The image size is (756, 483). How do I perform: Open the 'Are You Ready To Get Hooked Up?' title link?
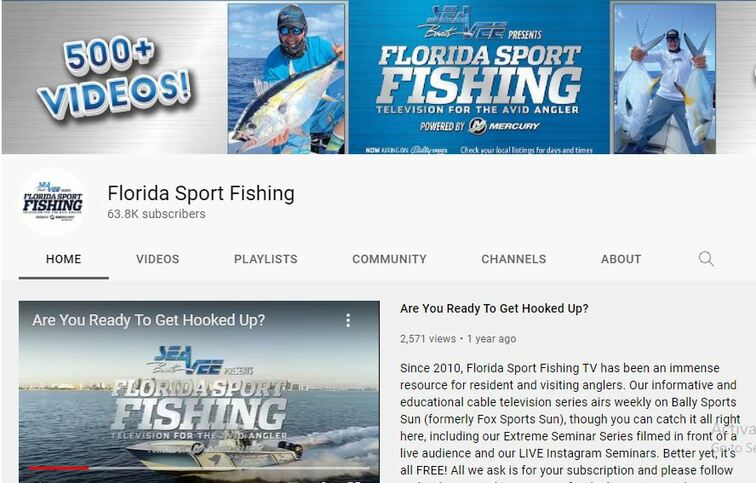(x=494, y=309)
